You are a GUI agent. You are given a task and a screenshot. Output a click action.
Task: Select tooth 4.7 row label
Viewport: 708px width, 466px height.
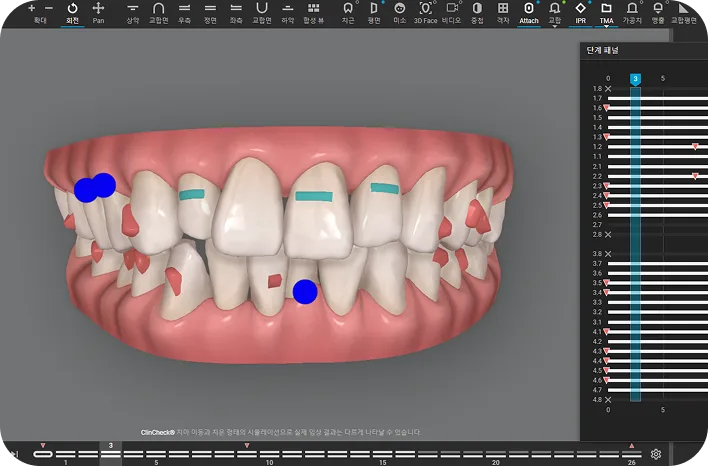point(597,390)
